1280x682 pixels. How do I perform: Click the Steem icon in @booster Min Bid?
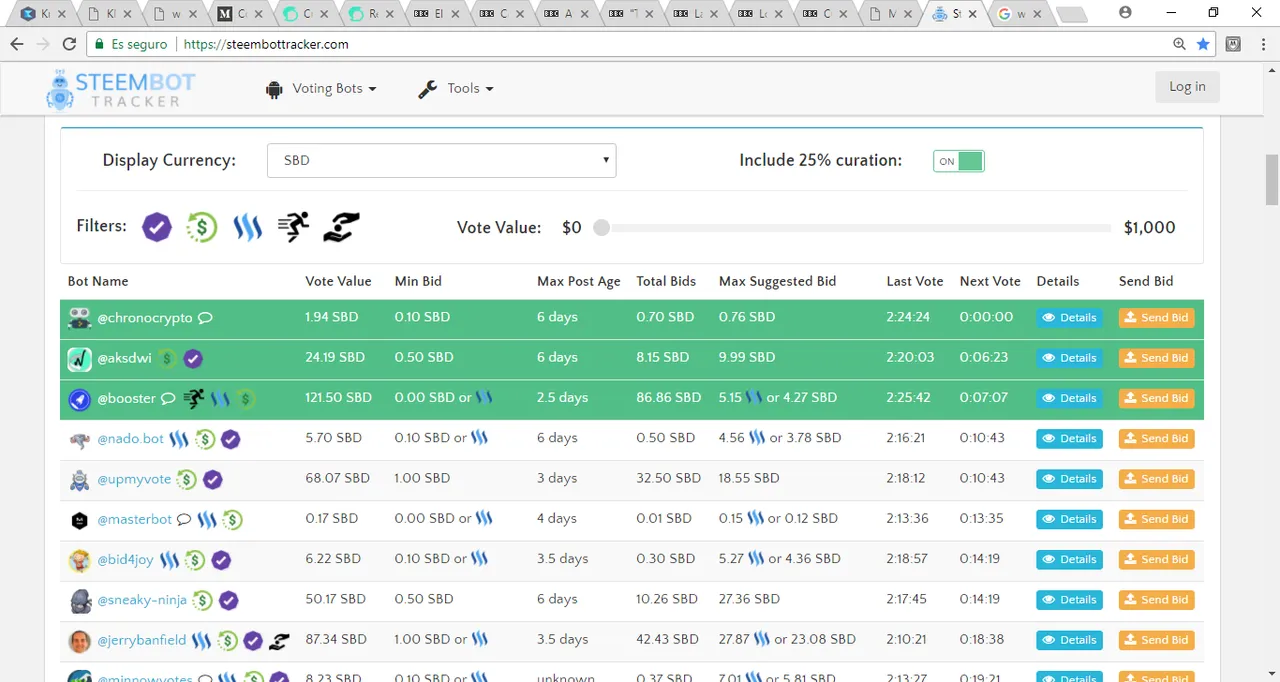(x=484, y=397)
